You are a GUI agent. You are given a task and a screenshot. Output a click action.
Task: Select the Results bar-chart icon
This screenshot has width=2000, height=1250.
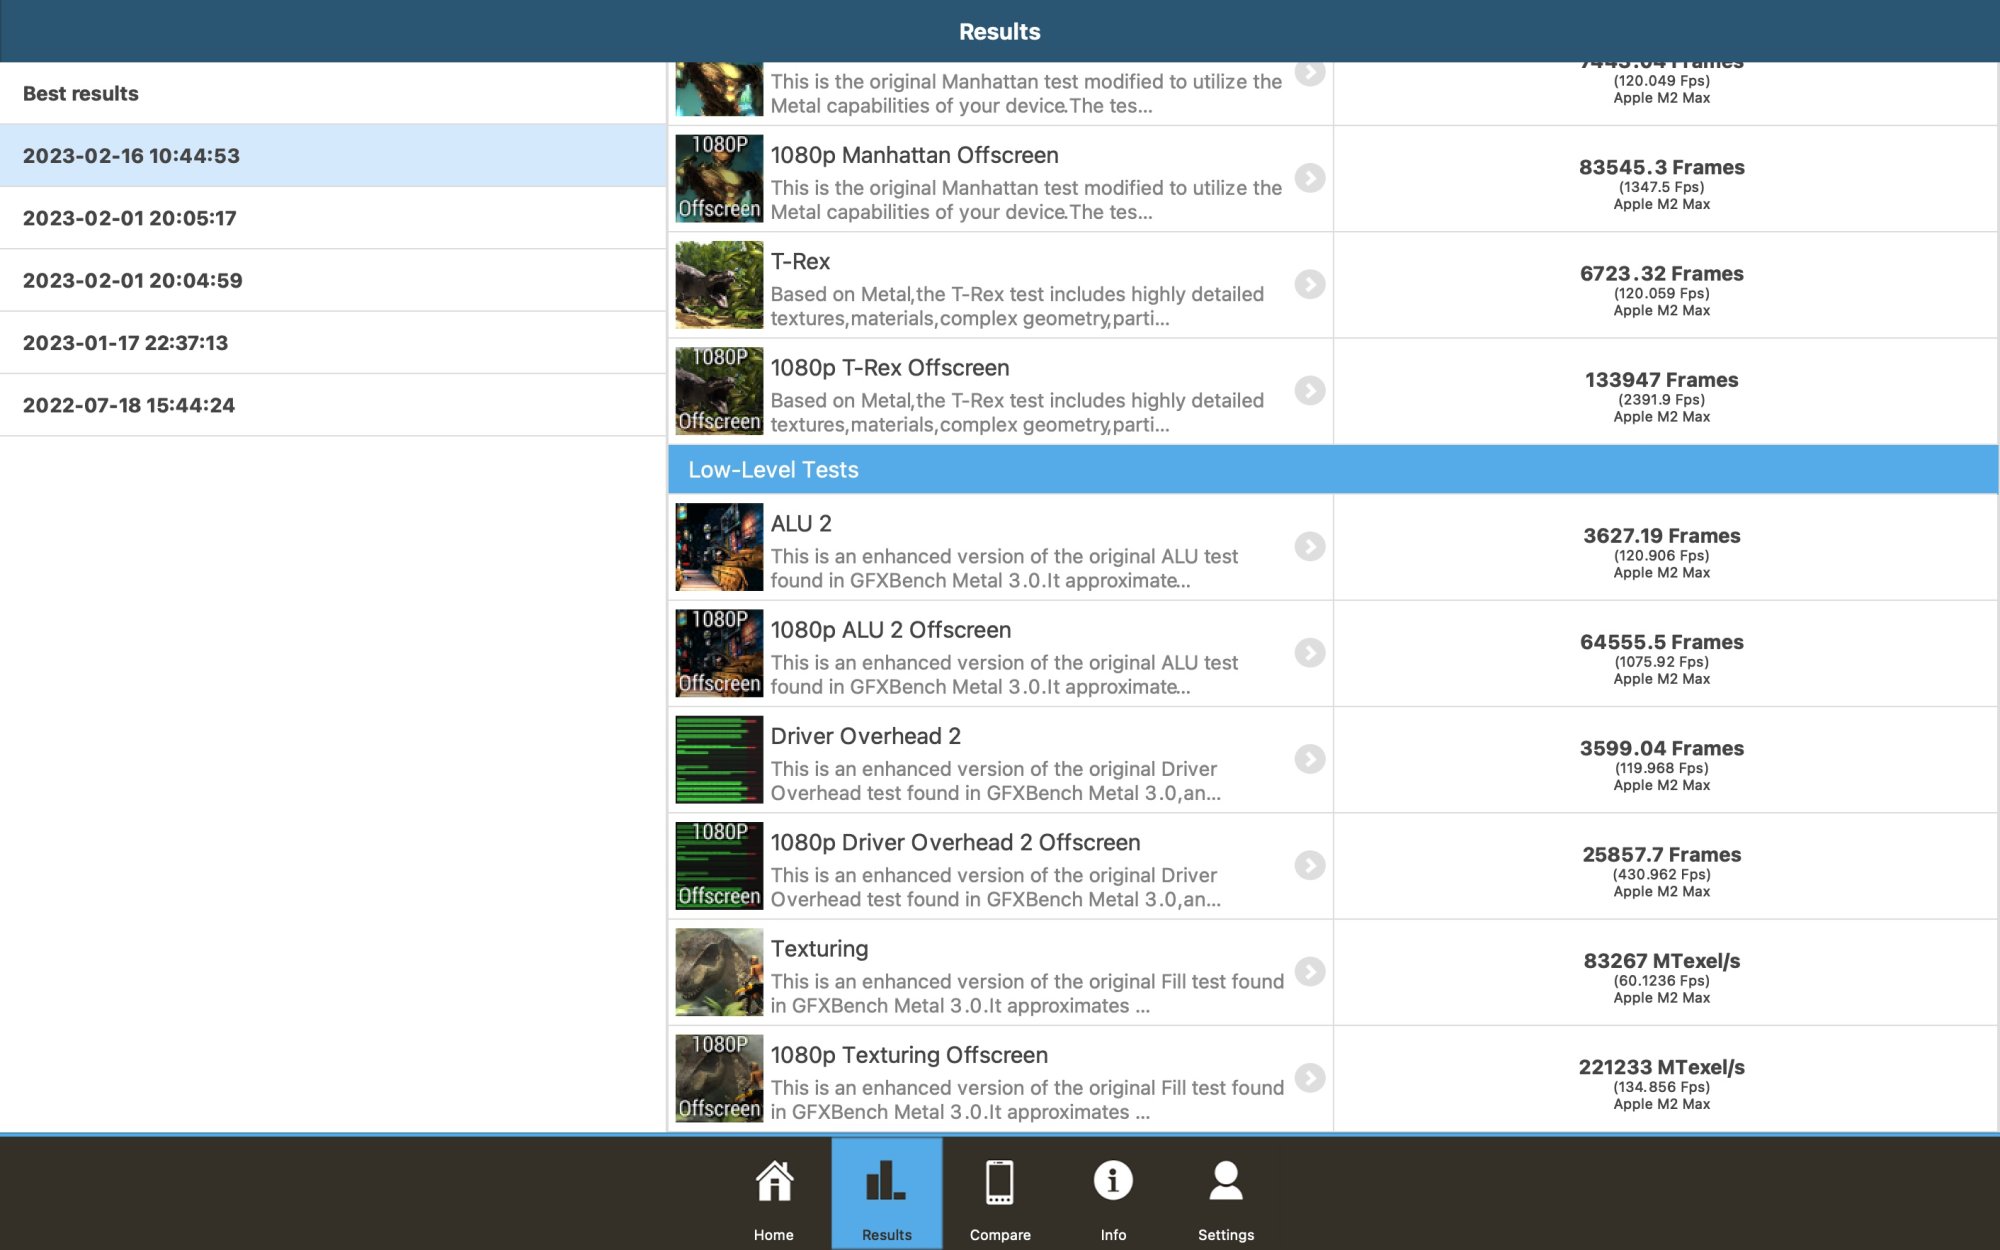[x=886, y=1182]
